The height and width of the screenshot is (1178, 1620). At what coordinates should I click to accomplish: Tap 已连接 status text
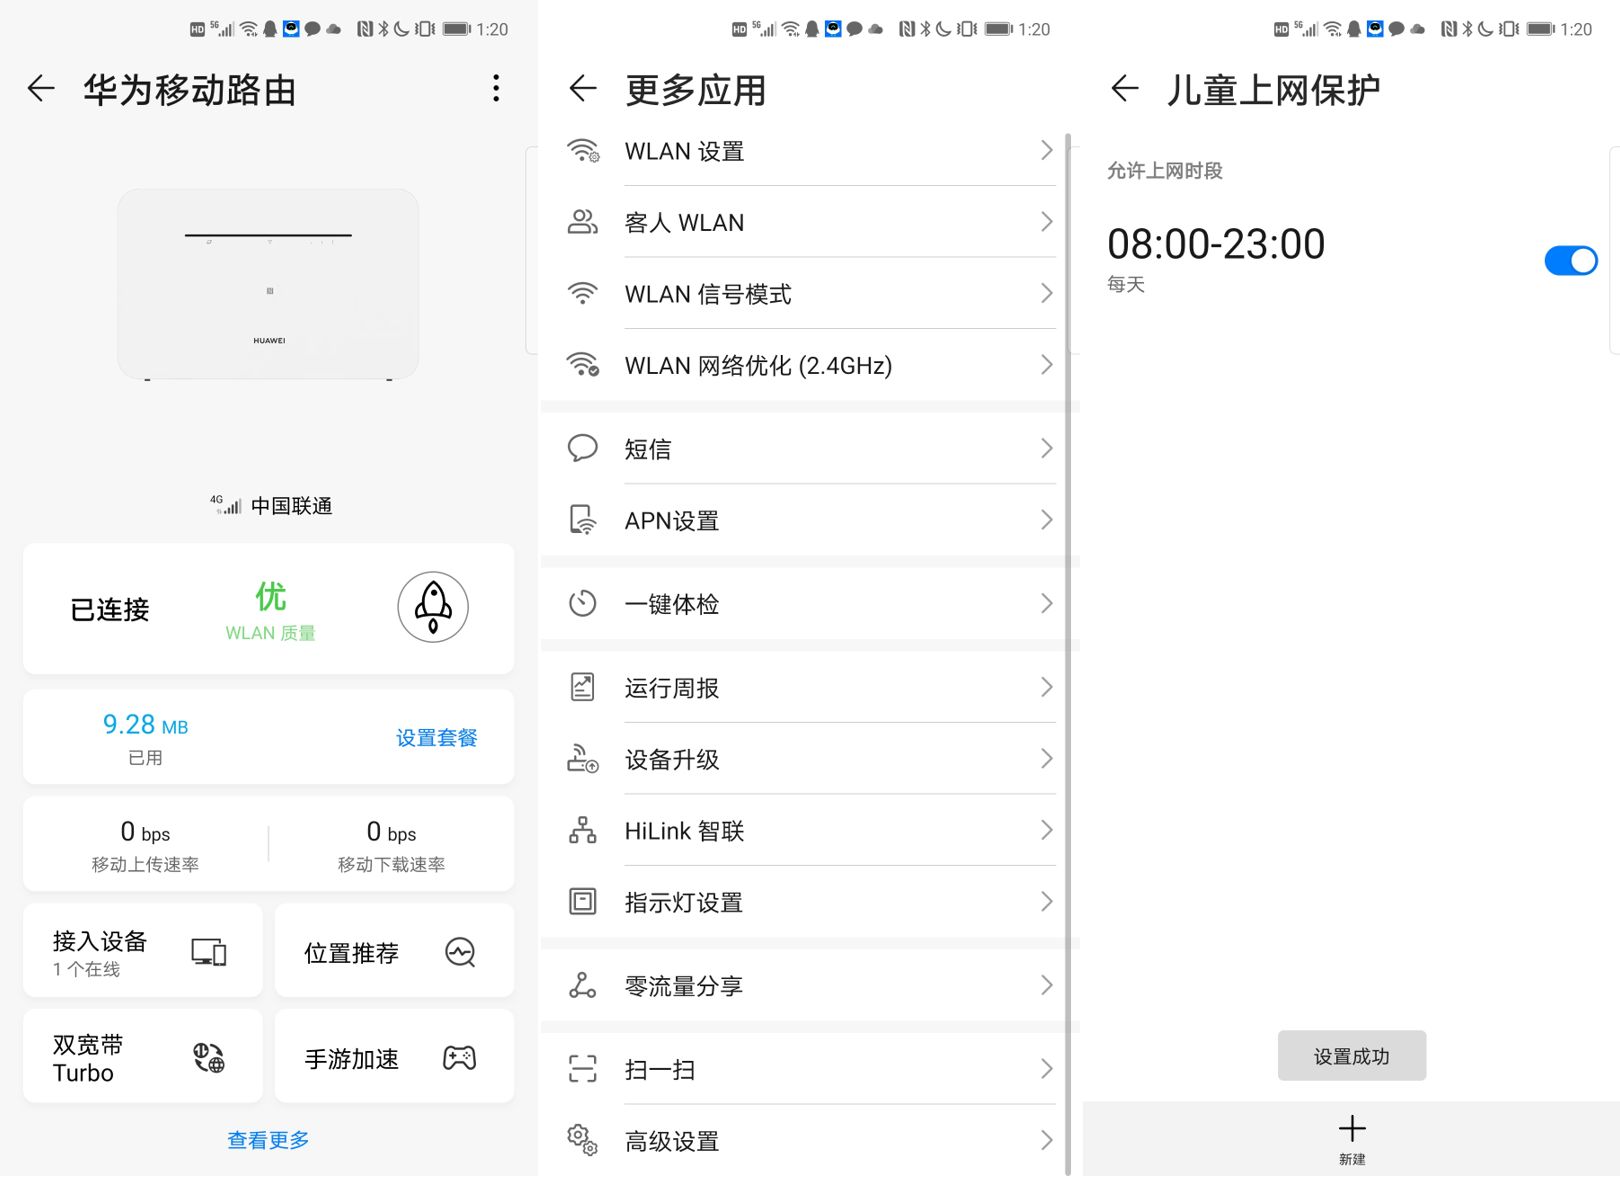pyautogui.click(x=110, y=609)
